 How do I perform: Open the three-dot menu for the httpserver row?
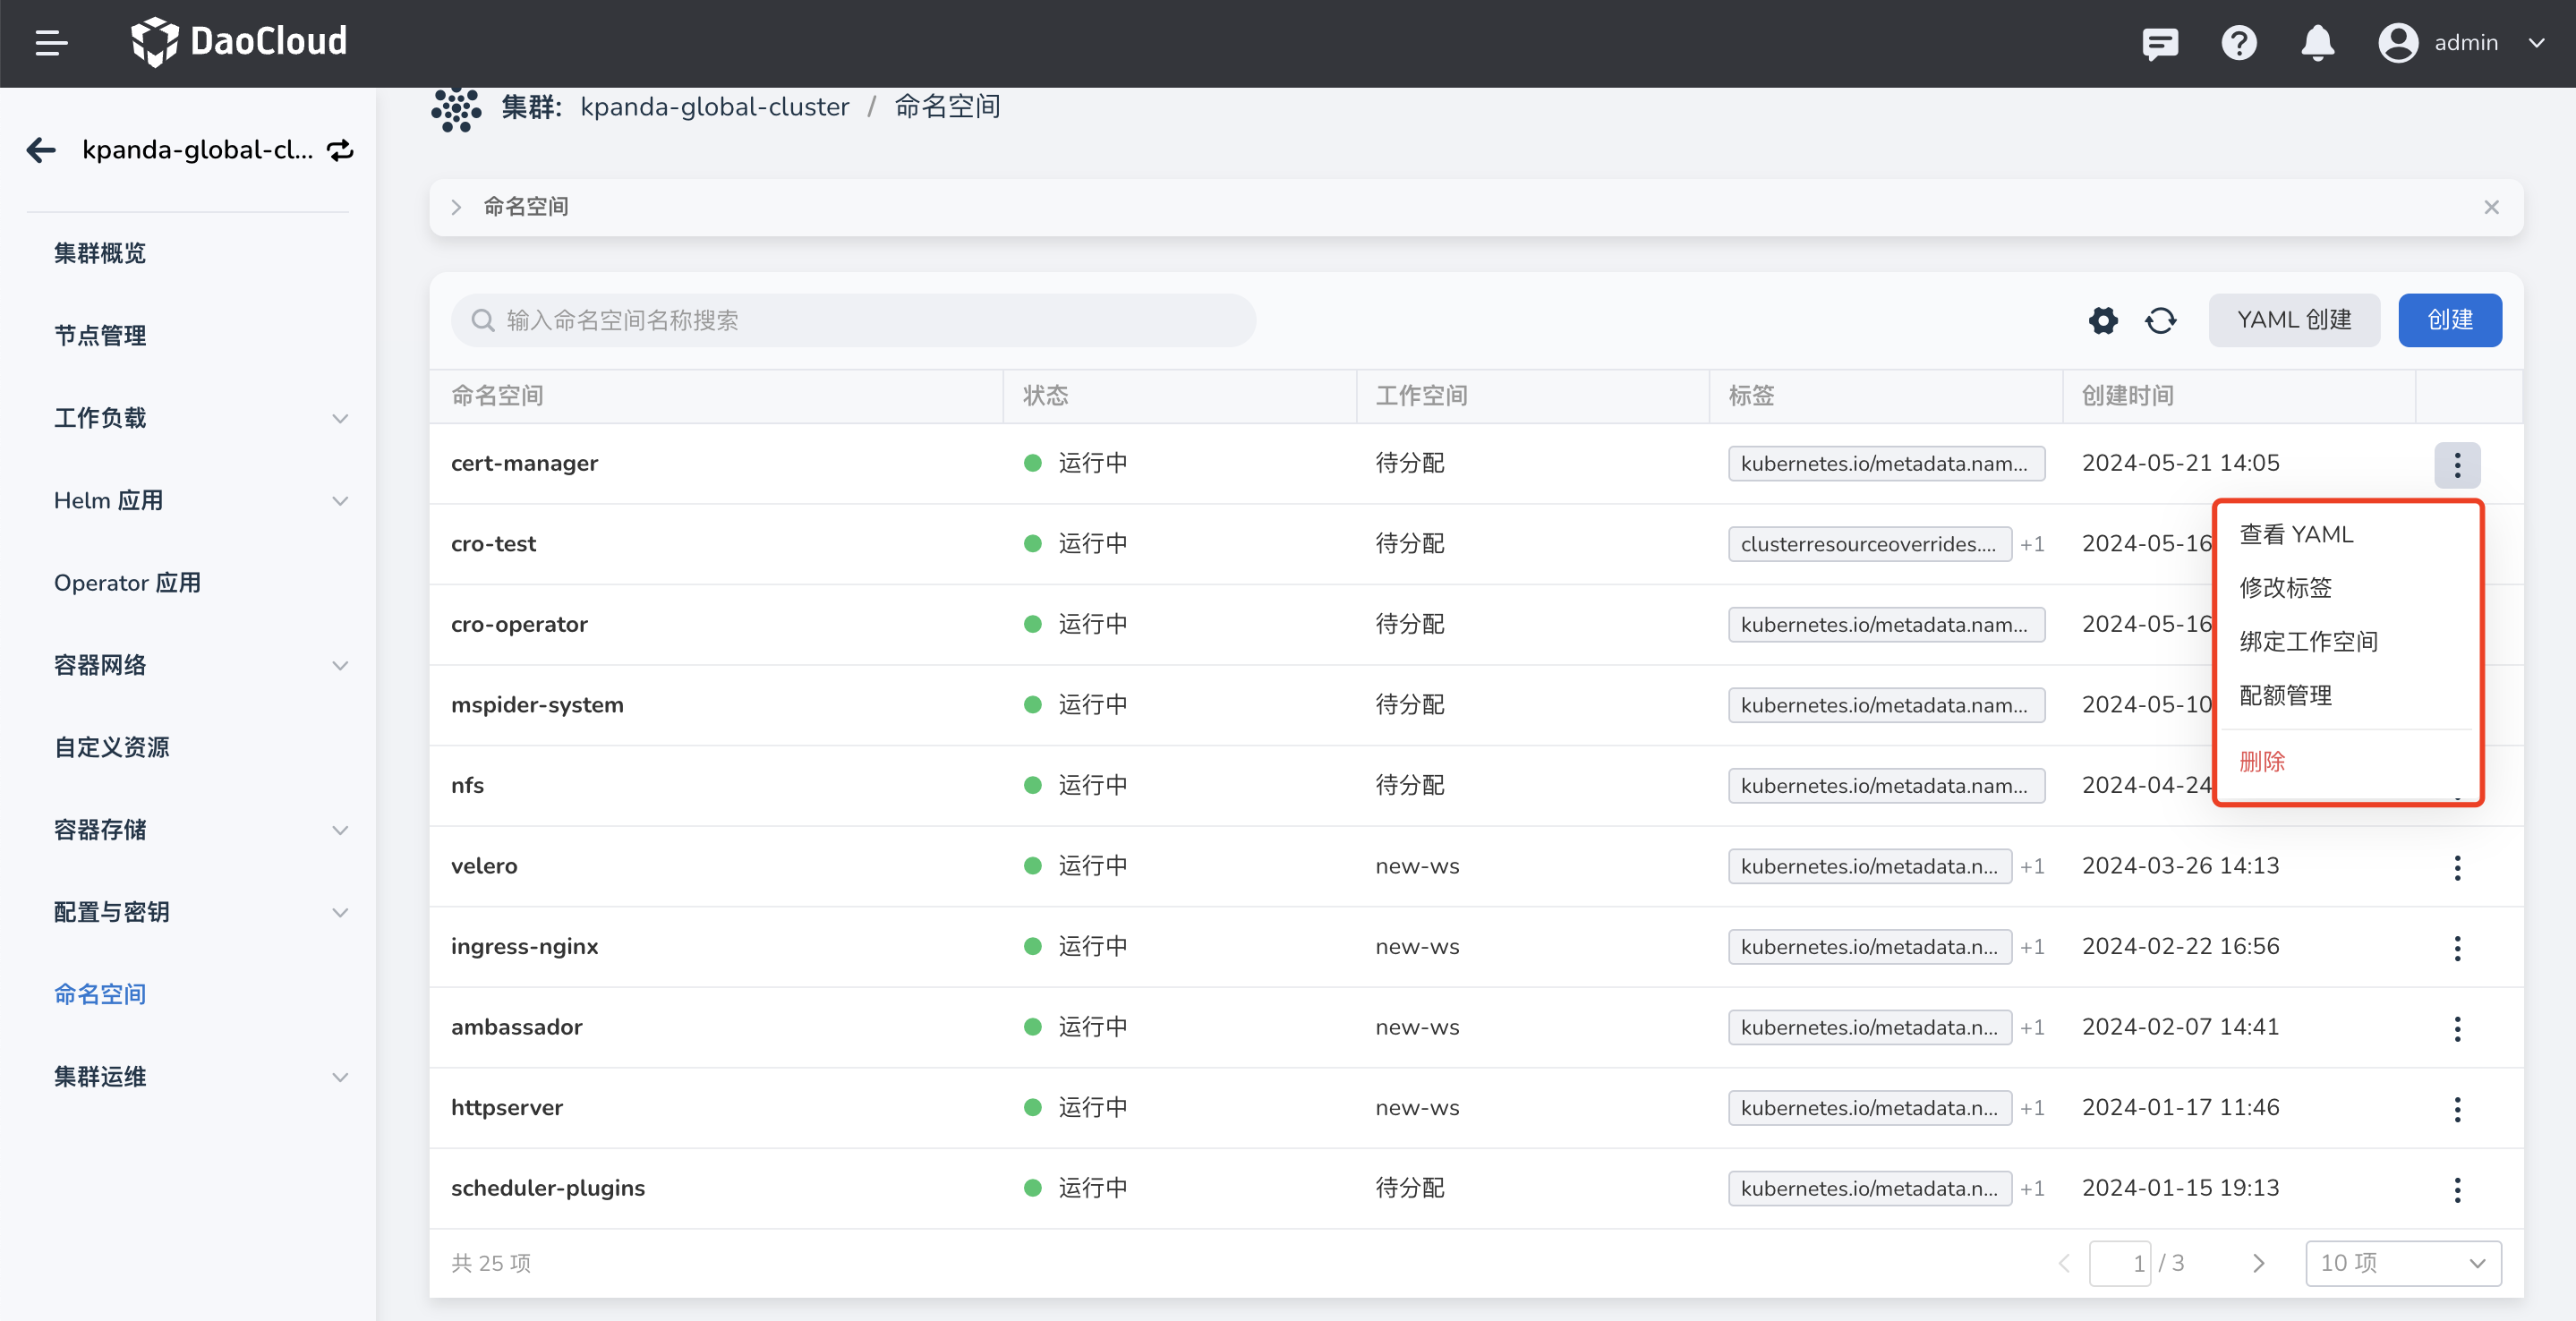pyautogui.click(x=2456, y=1108)
